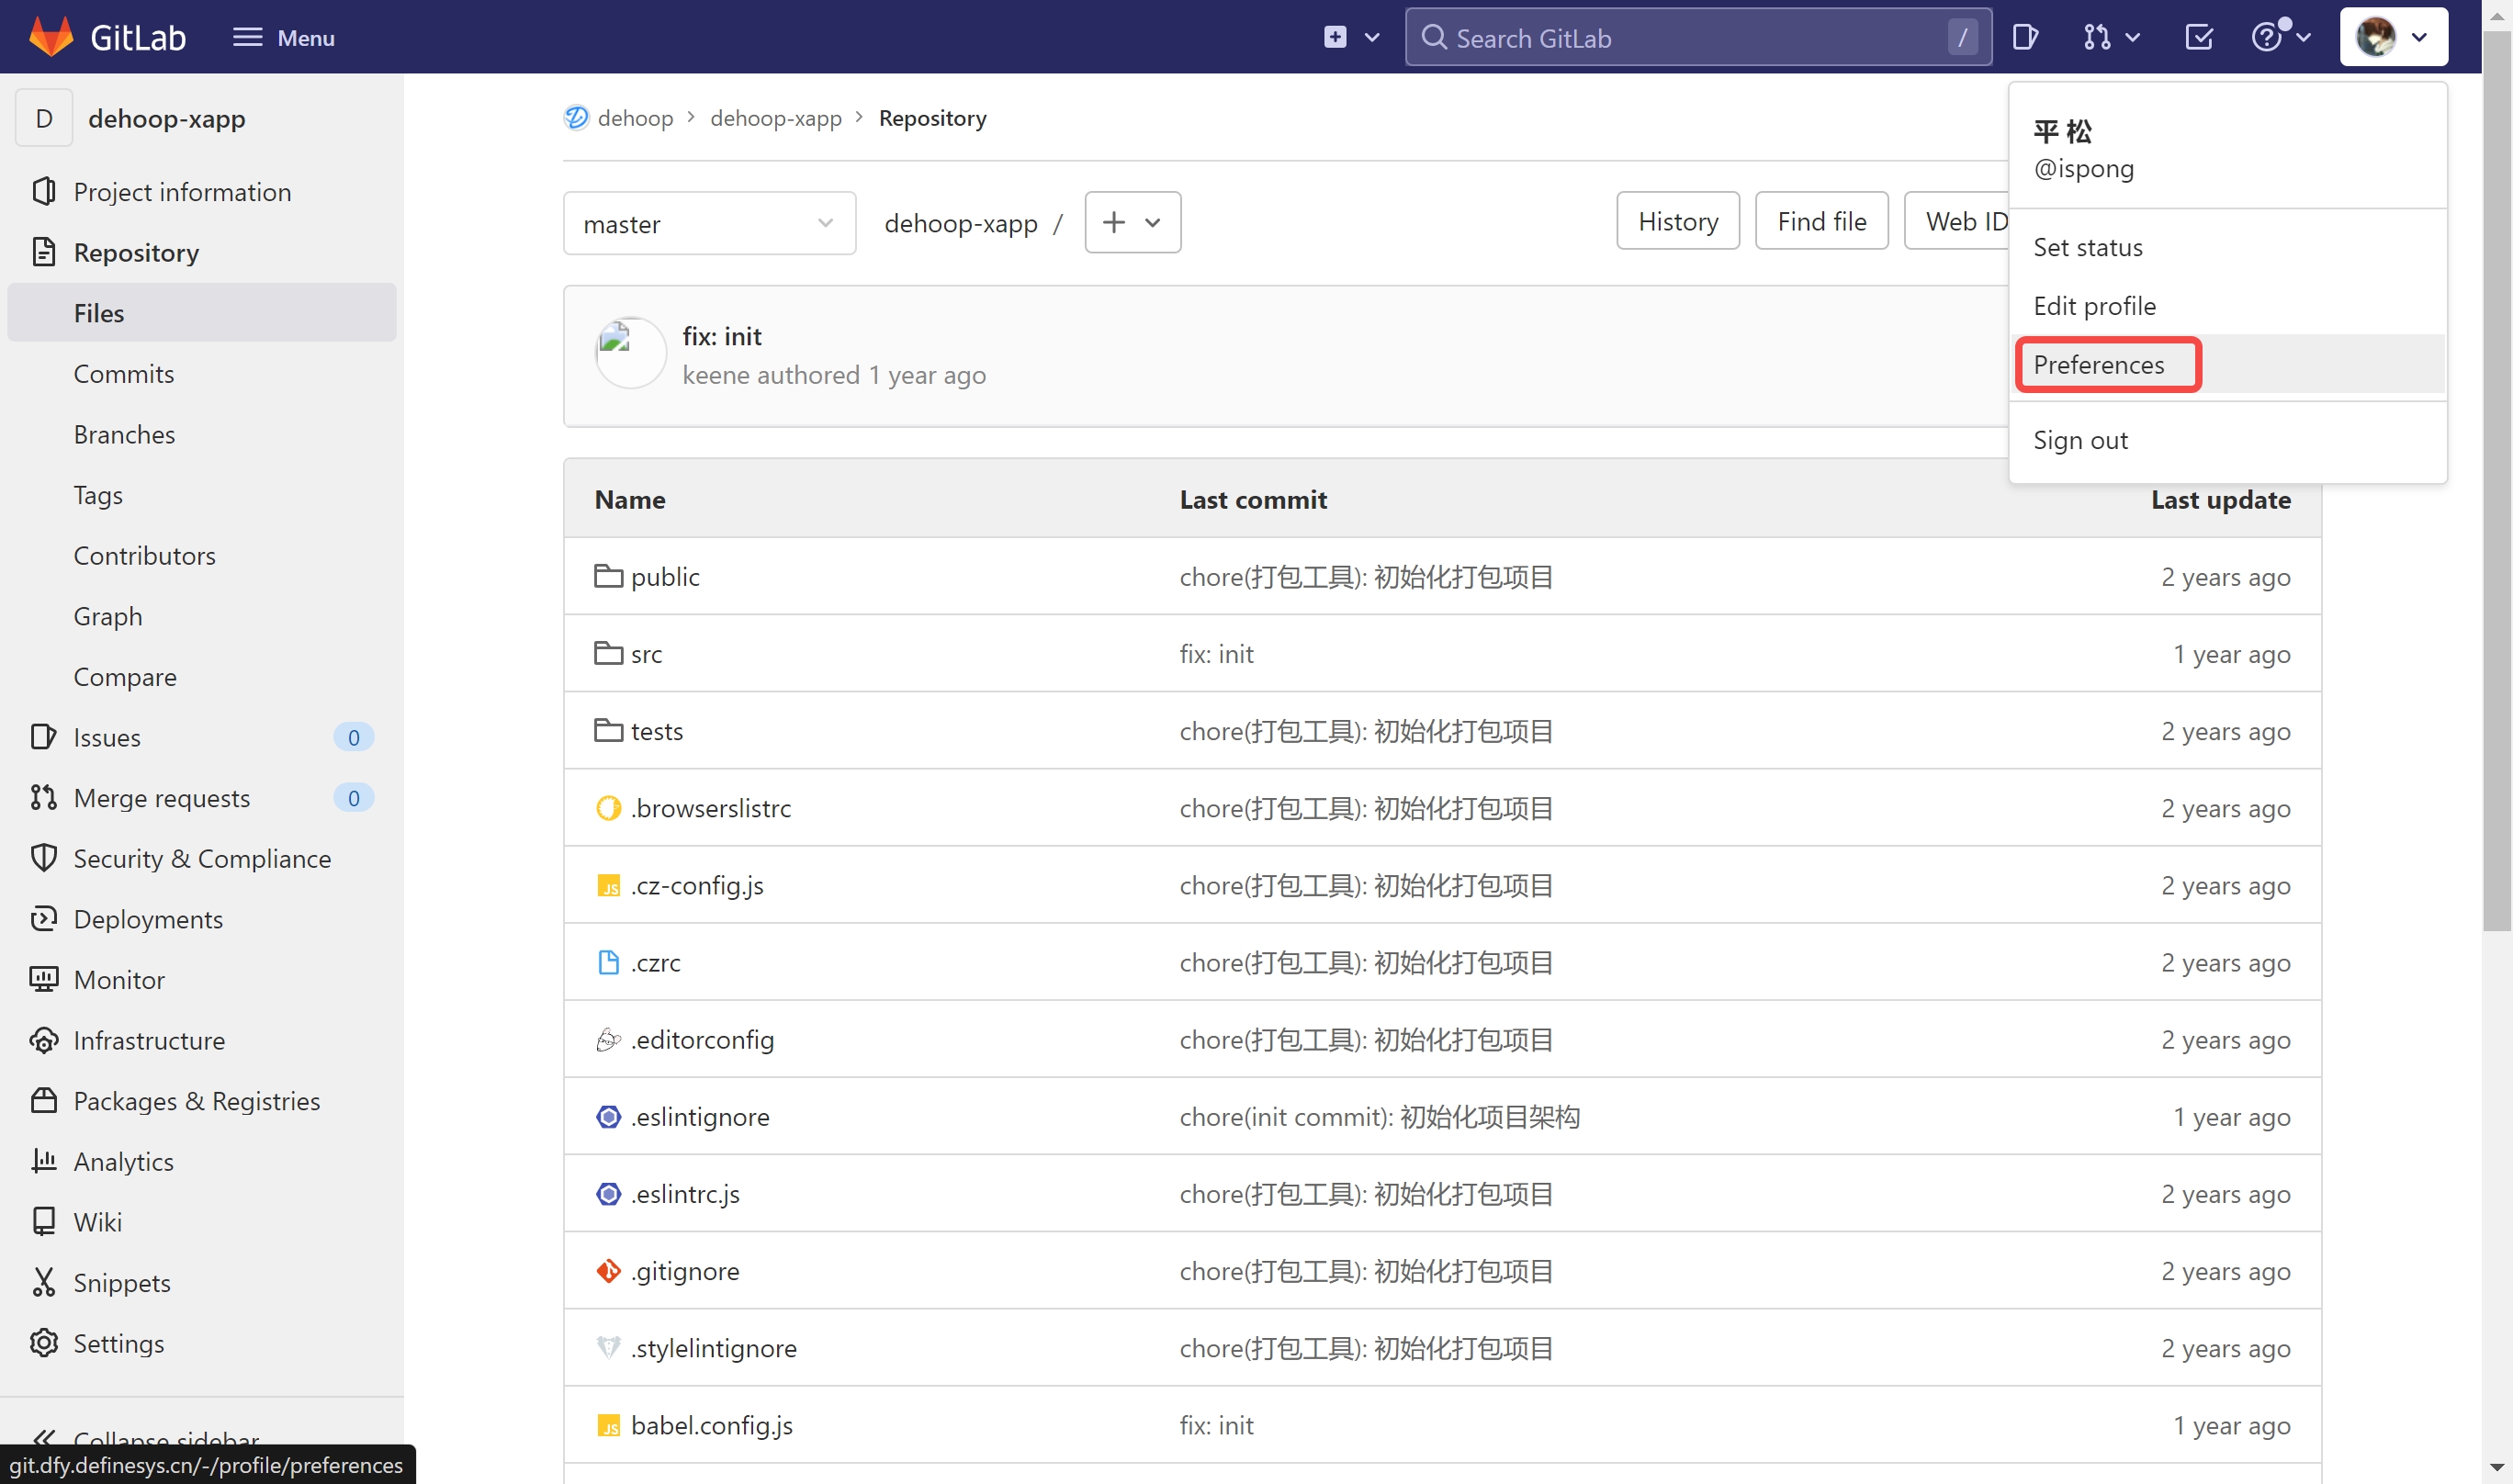Toggle the user avatar dropdown
Image resolution: width=2513 pixels, height=1484 pixels.
pyautogui.click(x=2393, y=37)
